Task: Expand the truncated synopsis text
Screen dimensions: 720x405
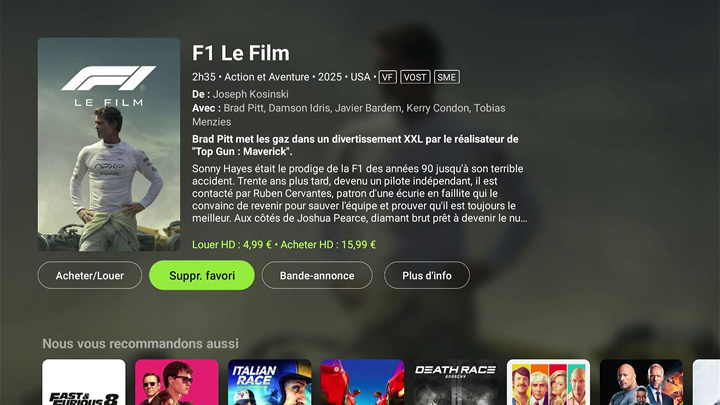Action: pos(360,193)
